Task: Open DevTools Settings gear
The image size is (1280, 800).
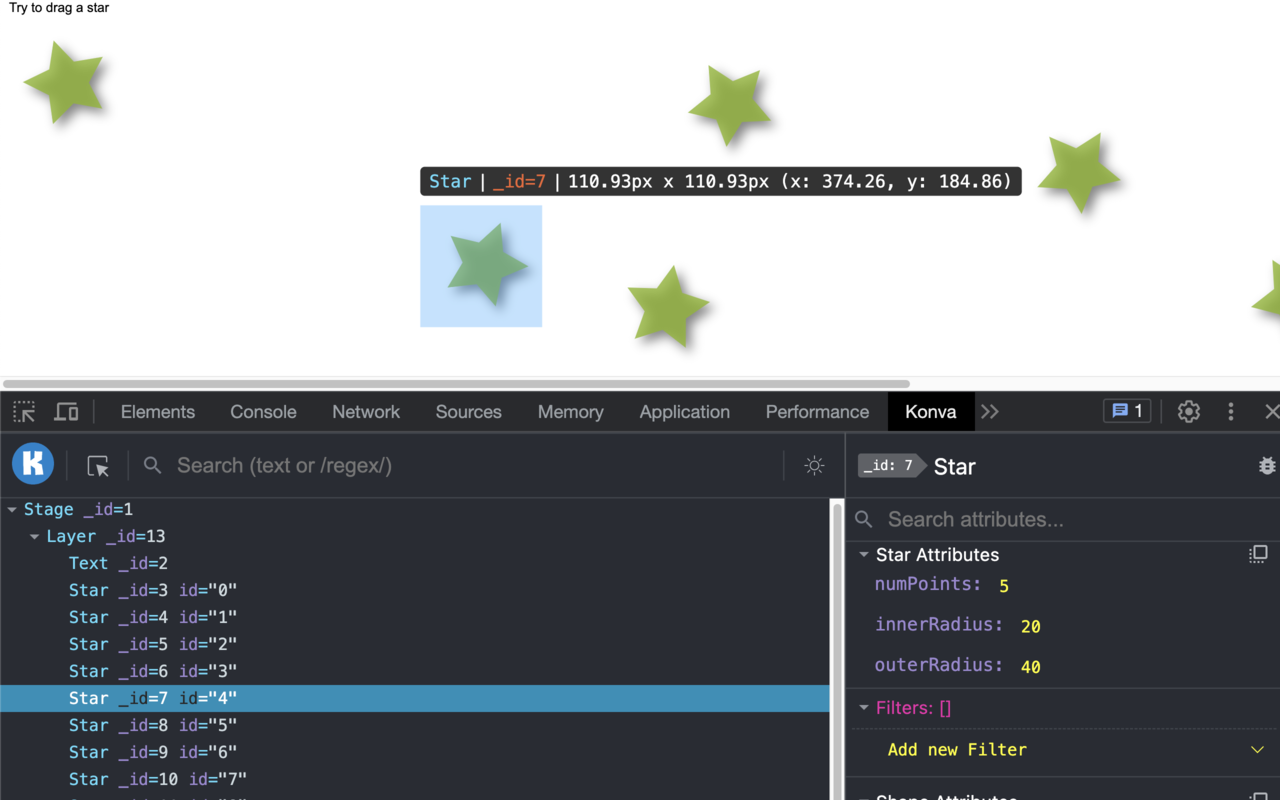Action: click(x=1188, y=411)
